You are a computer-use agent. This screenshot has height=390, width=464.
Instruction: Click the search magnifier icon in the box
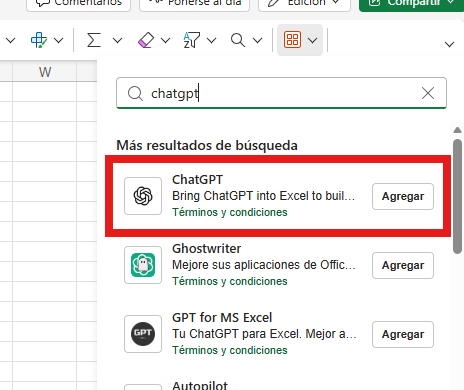click(135, 93)
